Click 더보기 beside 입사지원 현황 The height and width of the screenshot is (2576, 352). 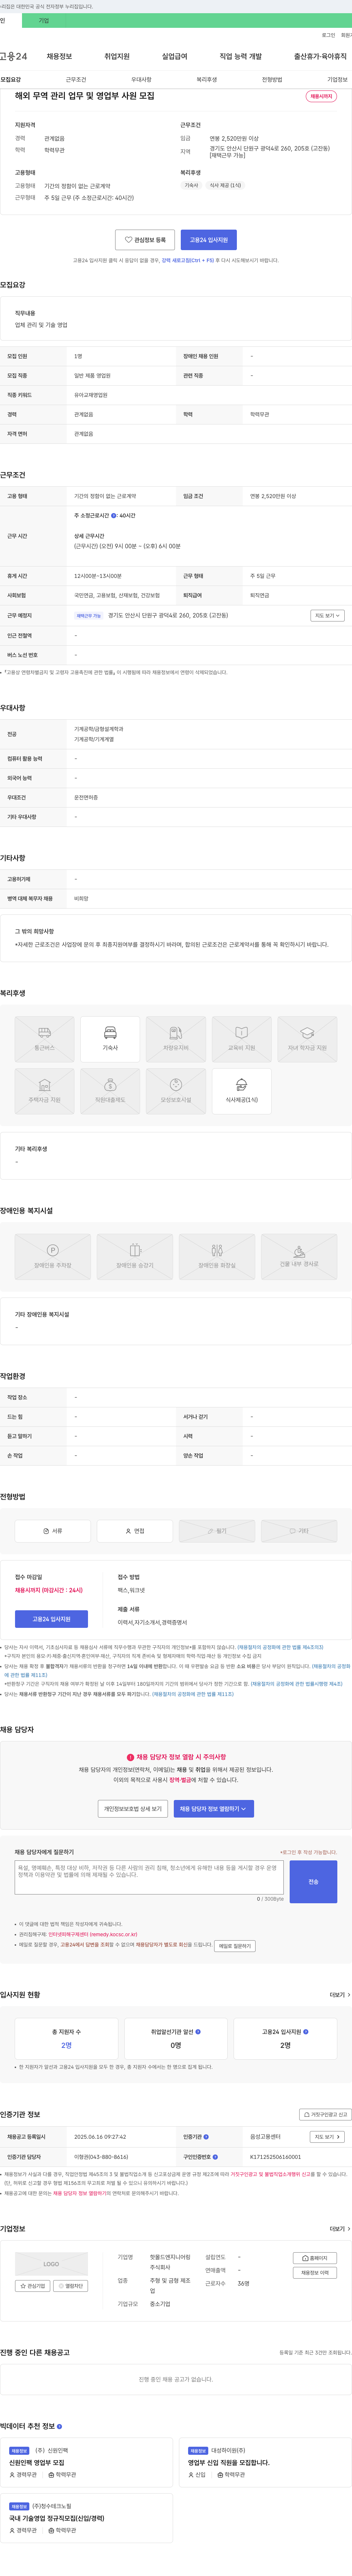(340, 1995)
